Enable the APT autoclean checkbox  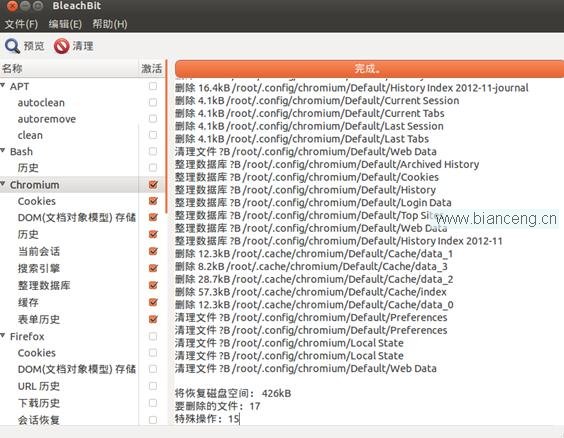coord(153,102)
